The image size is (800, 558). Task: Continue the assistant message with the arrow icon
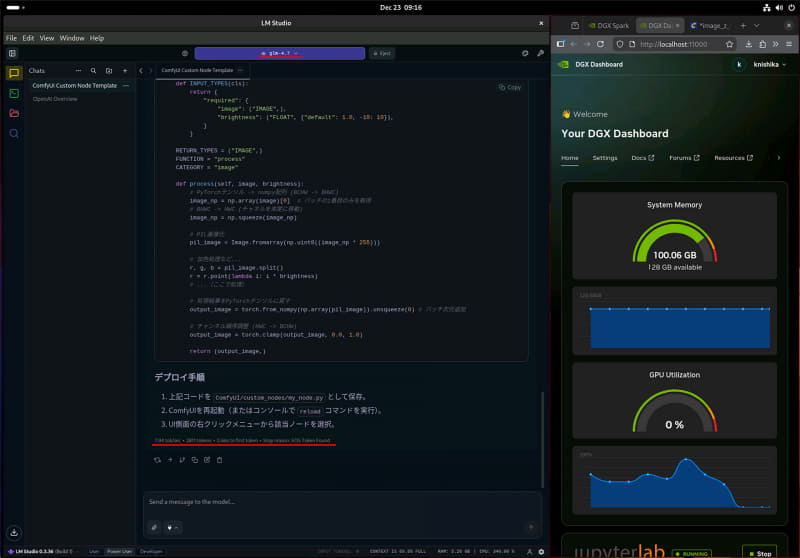coord(170,460)
